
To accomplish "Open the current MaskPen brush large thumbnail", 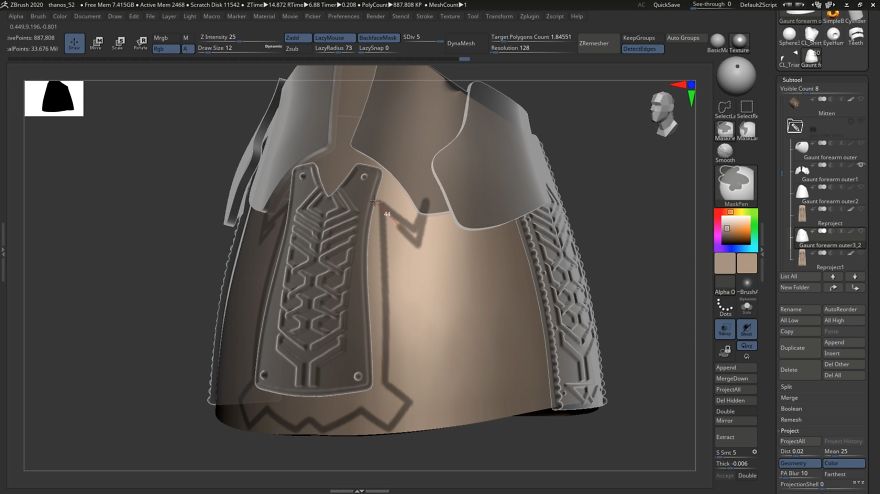I will pos(736,185).
